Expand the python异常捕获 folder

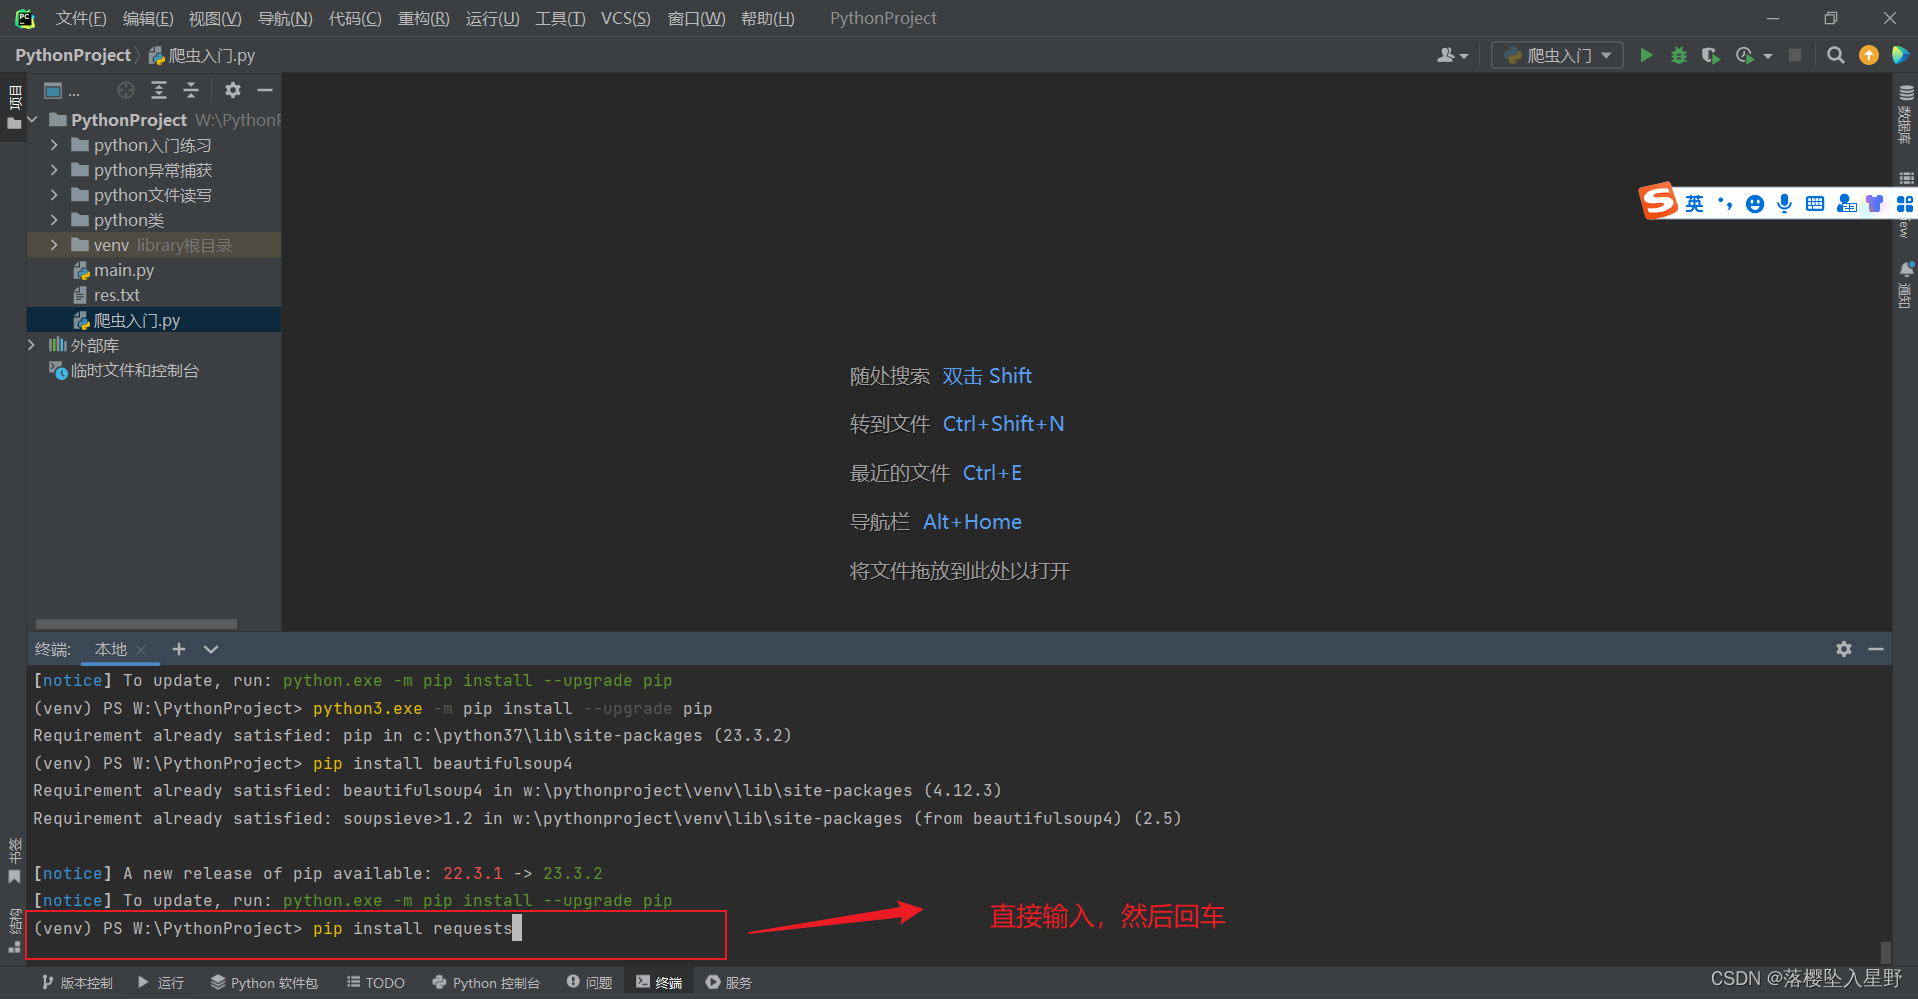pyautogui.click(x=54, y=170)
